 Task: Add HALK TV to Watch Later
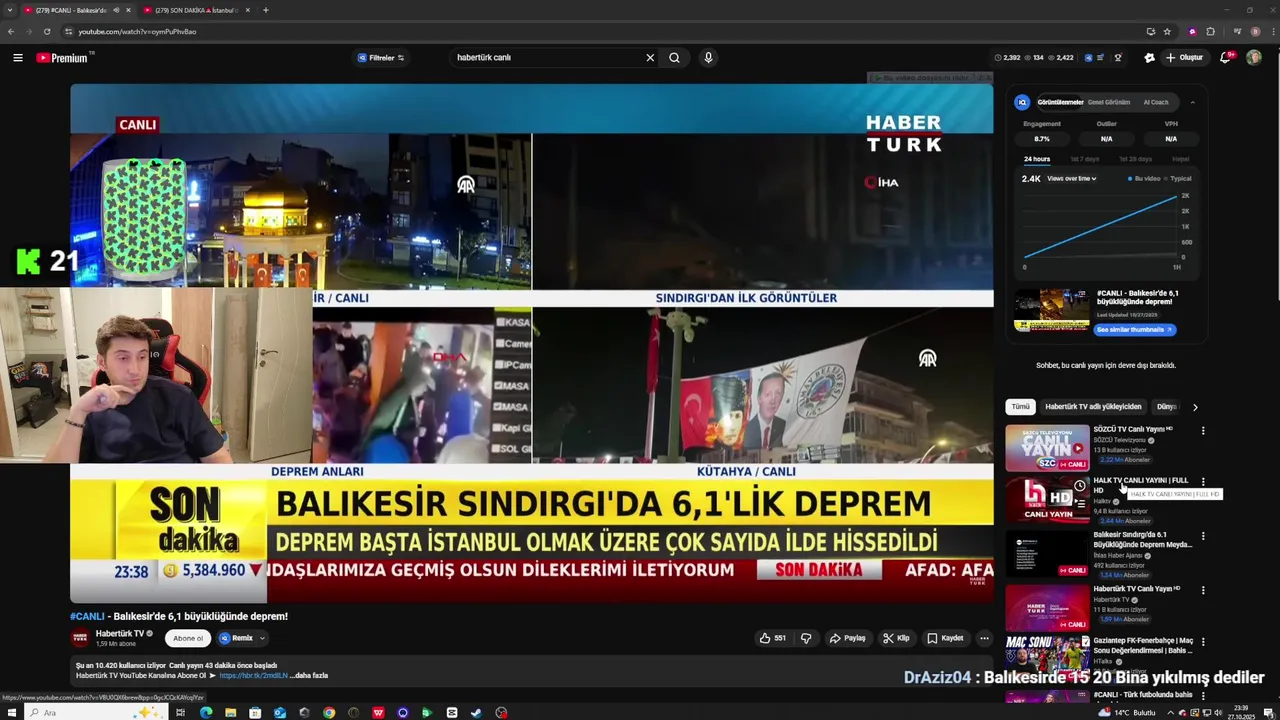(1080, 486)
